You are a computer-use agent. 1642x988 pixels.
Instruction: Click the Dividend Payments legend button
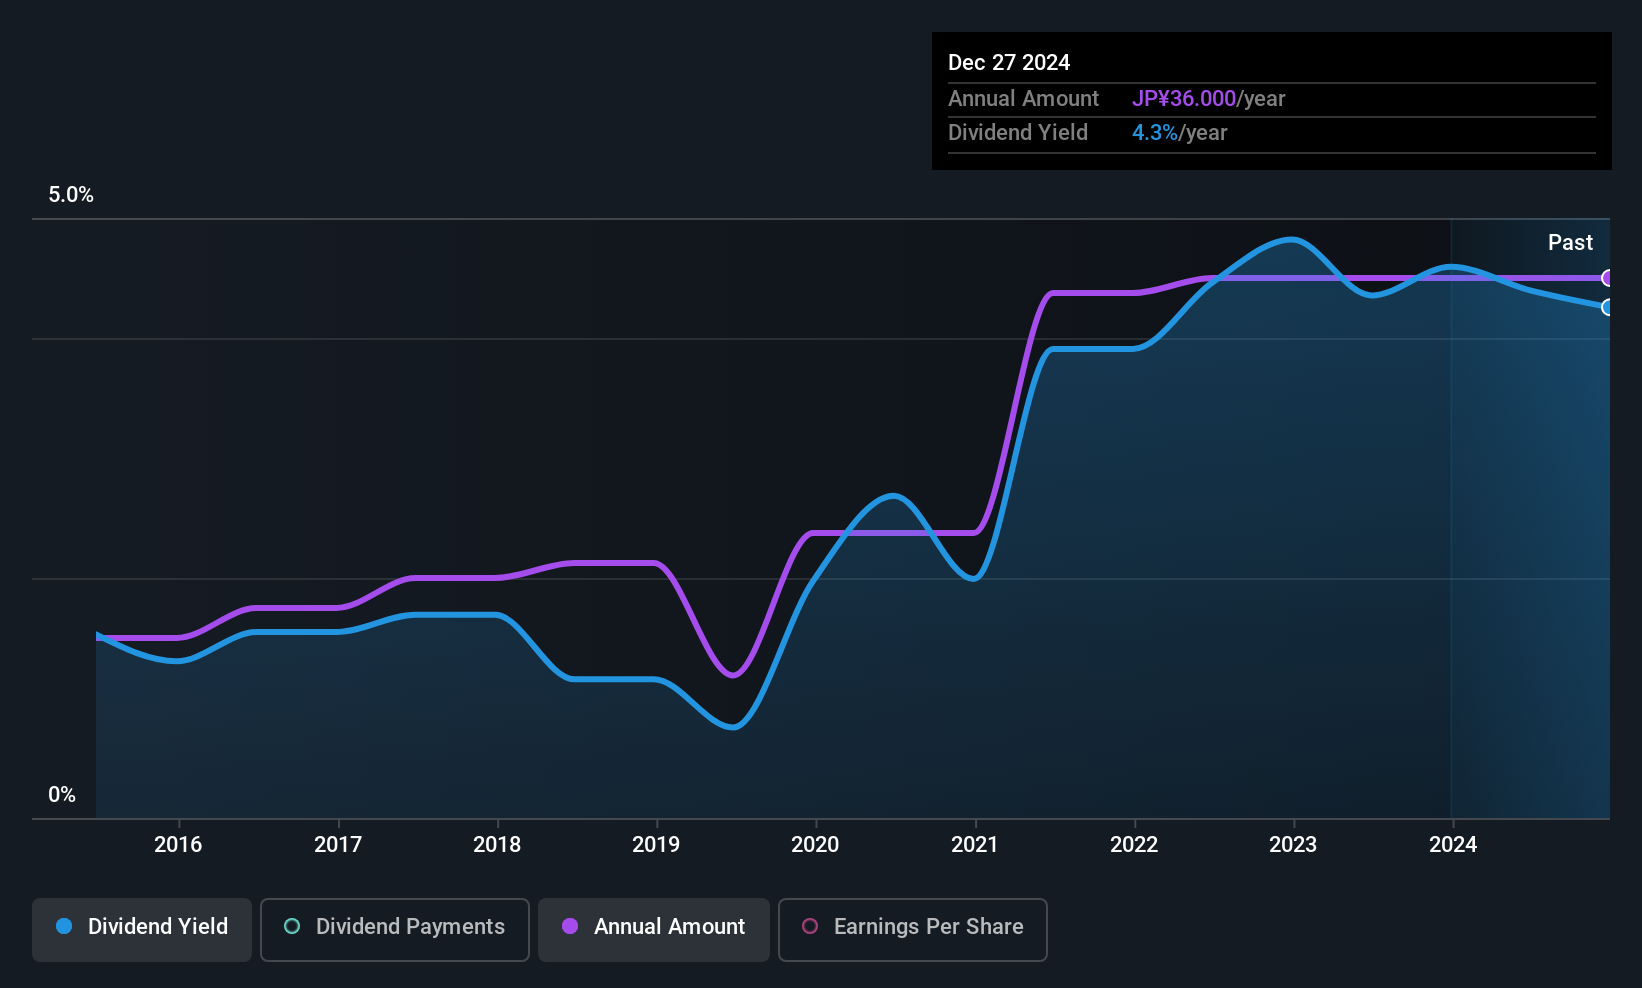[x=394, y=928]
